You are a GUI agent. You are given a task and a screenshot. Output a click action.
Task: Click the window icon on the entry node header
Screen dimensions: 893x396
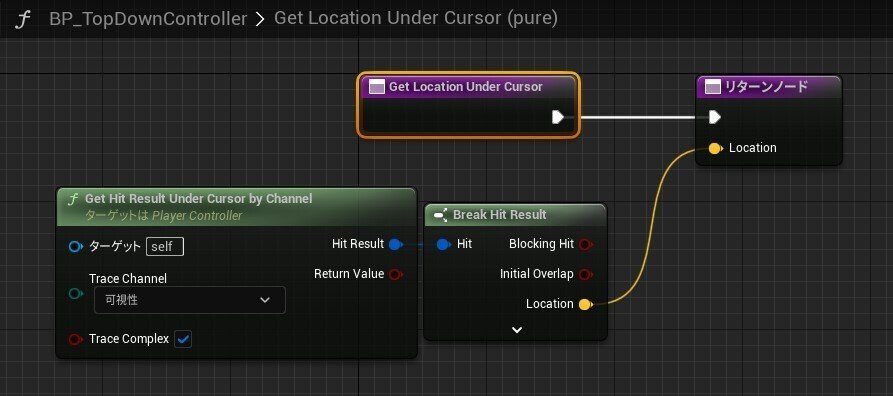[376, 87]
